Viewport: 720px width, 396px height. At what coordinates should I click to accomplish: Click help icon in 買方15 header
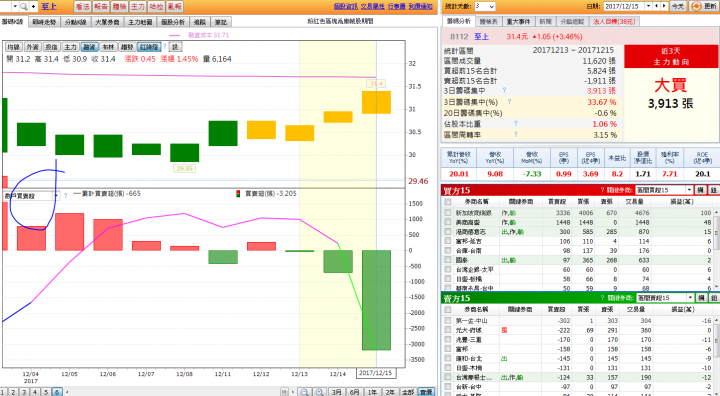602,190
